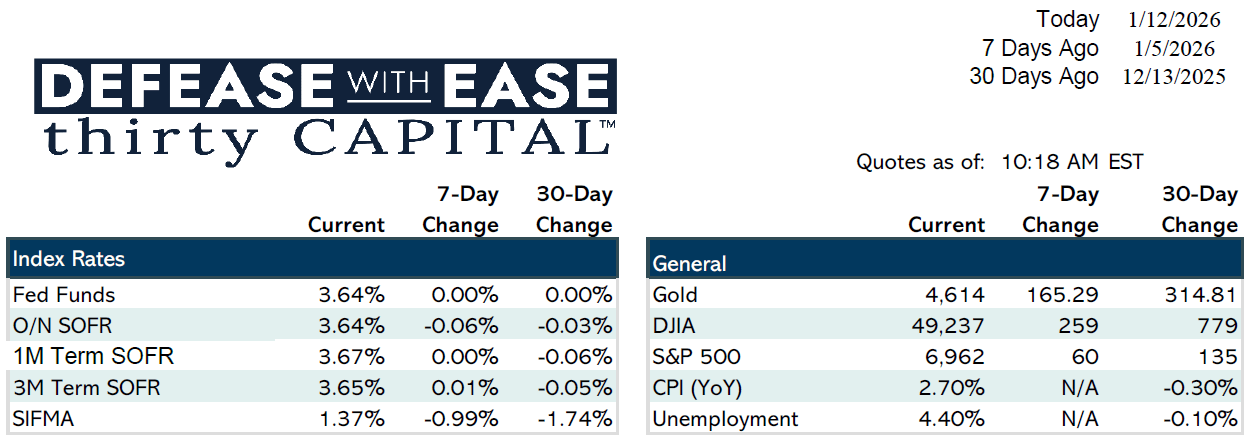Click the O/N SOFR row label
The height and width of the screenshot is (442, 1250).
tap(63, 326)
